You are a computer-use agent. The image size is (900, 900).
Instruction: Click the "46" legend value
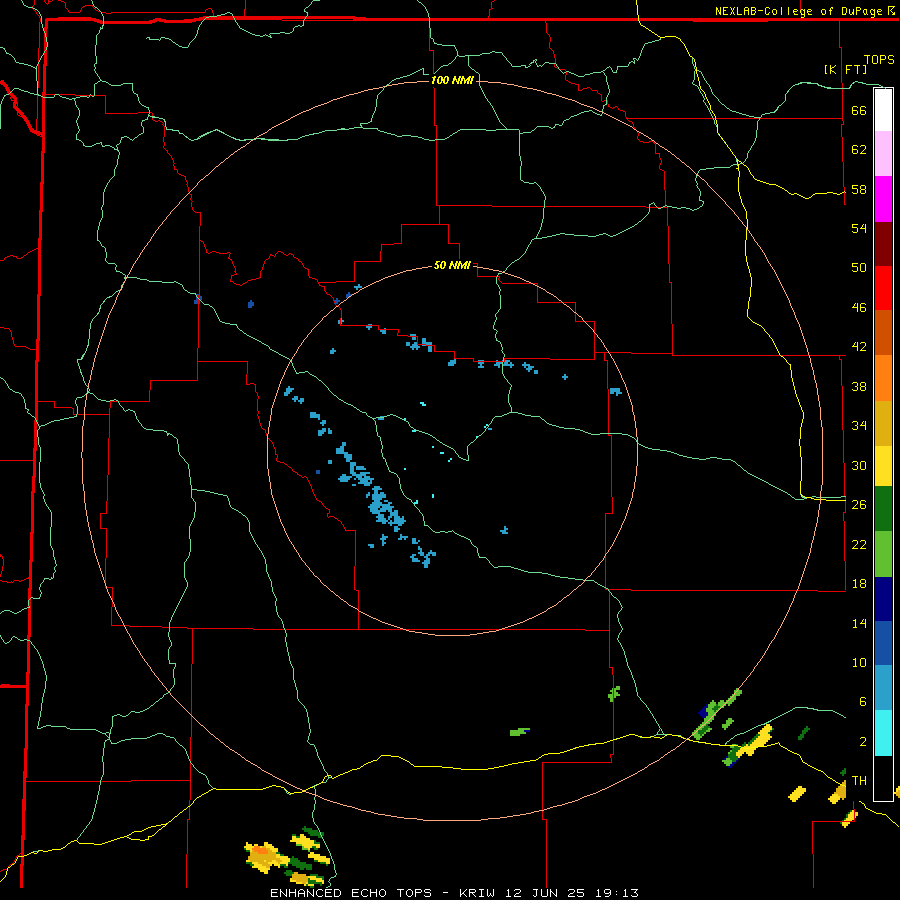pyautogui.click(x=859, y=308)
